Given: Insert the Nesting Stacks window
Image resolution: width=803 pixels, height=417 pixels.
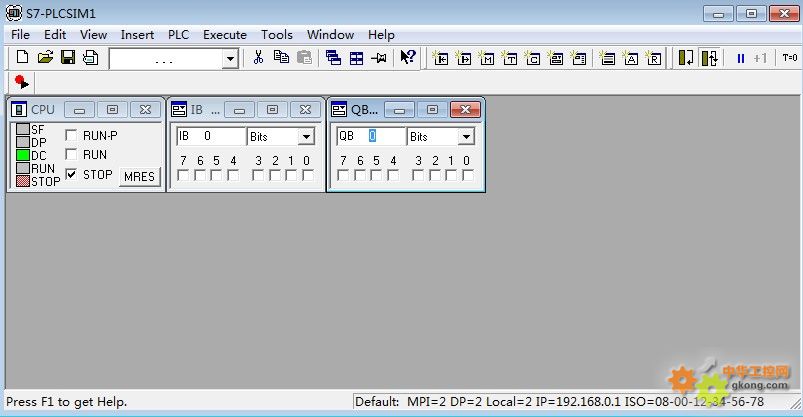Looking at the screenshot, I should click(x=607, y=58).
